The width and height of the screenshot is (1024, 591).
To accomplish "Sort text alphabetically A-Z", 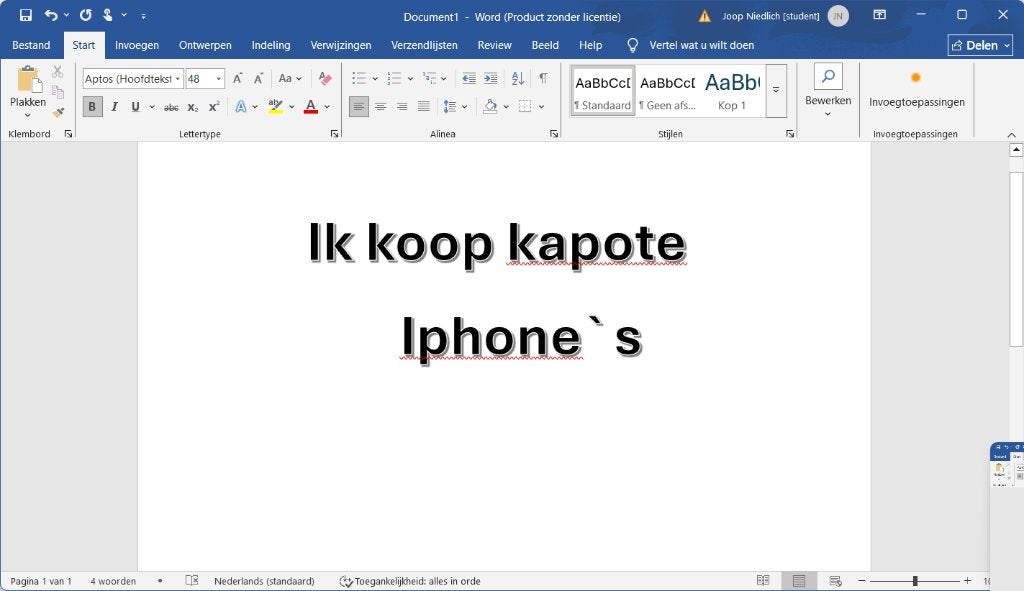I will point(518,79).
